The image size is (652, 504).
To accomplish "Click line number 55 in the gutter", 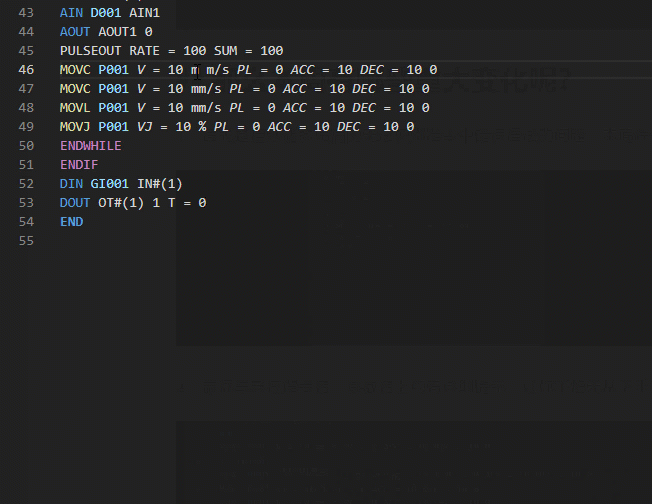I will pos(26,241).
